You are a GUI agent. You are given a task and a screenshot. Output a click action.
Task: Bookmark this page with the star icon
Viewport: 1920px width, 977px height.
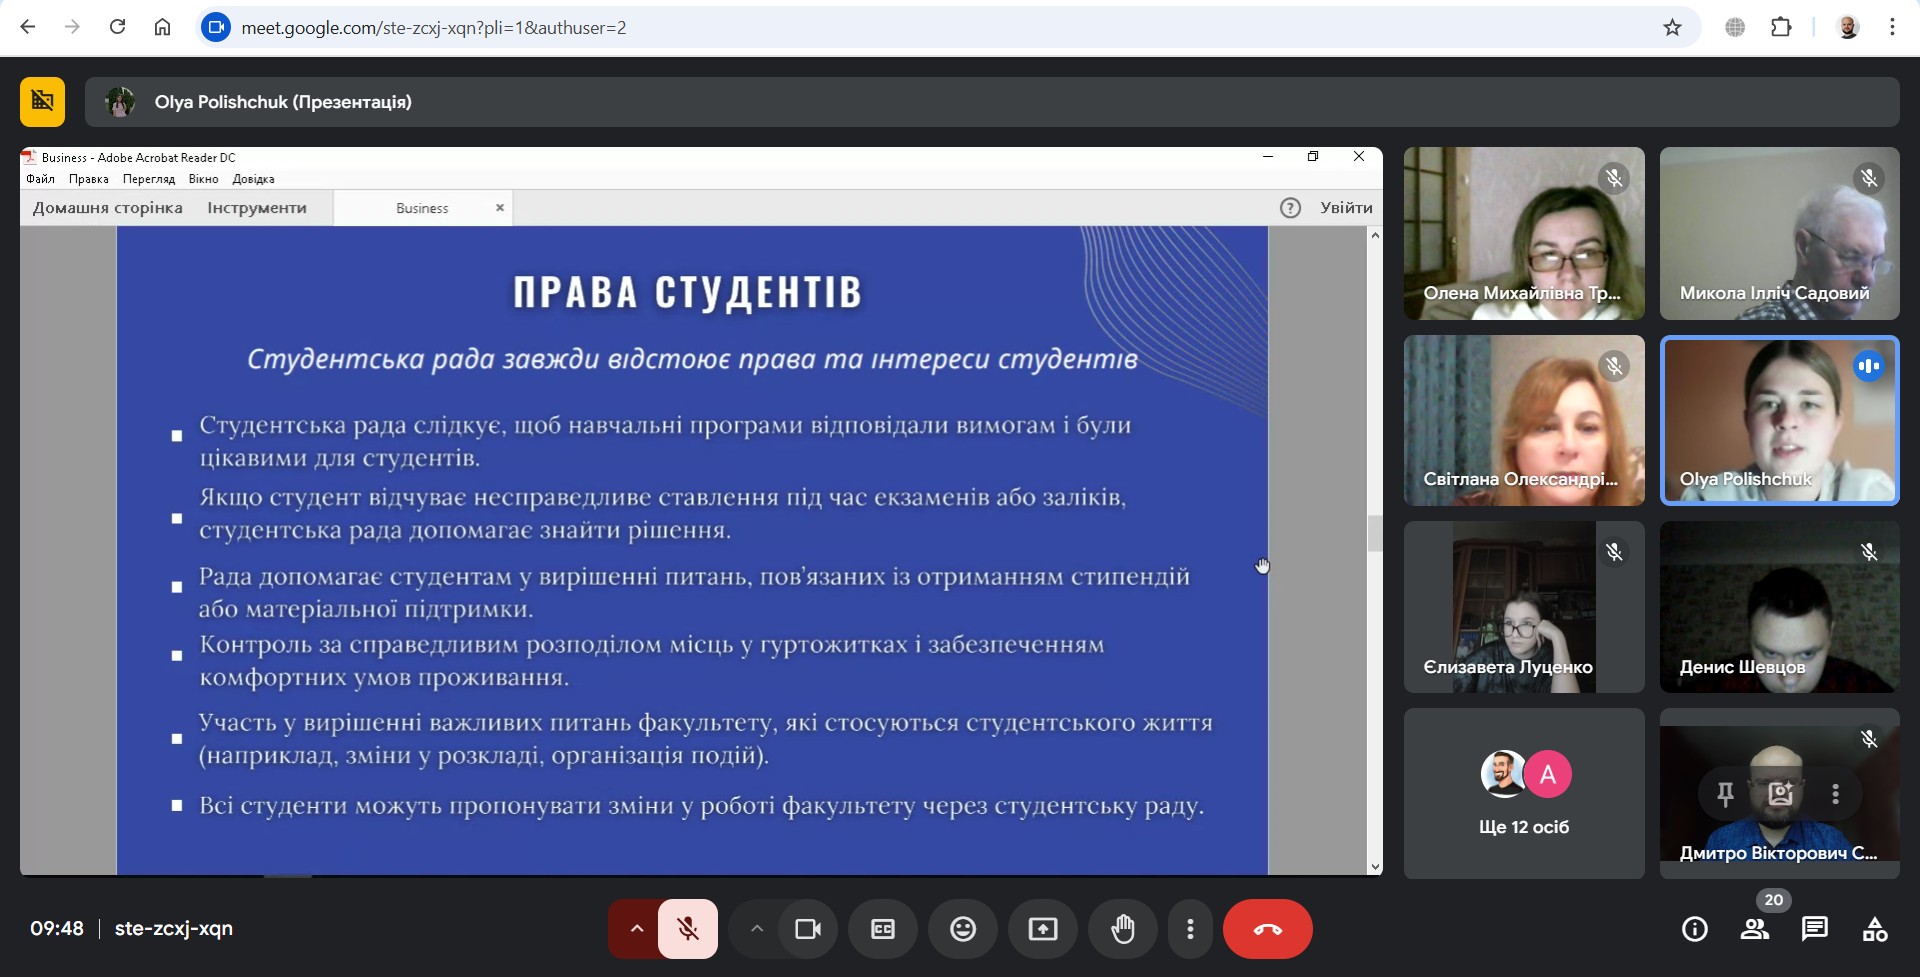pos(1672,28)
